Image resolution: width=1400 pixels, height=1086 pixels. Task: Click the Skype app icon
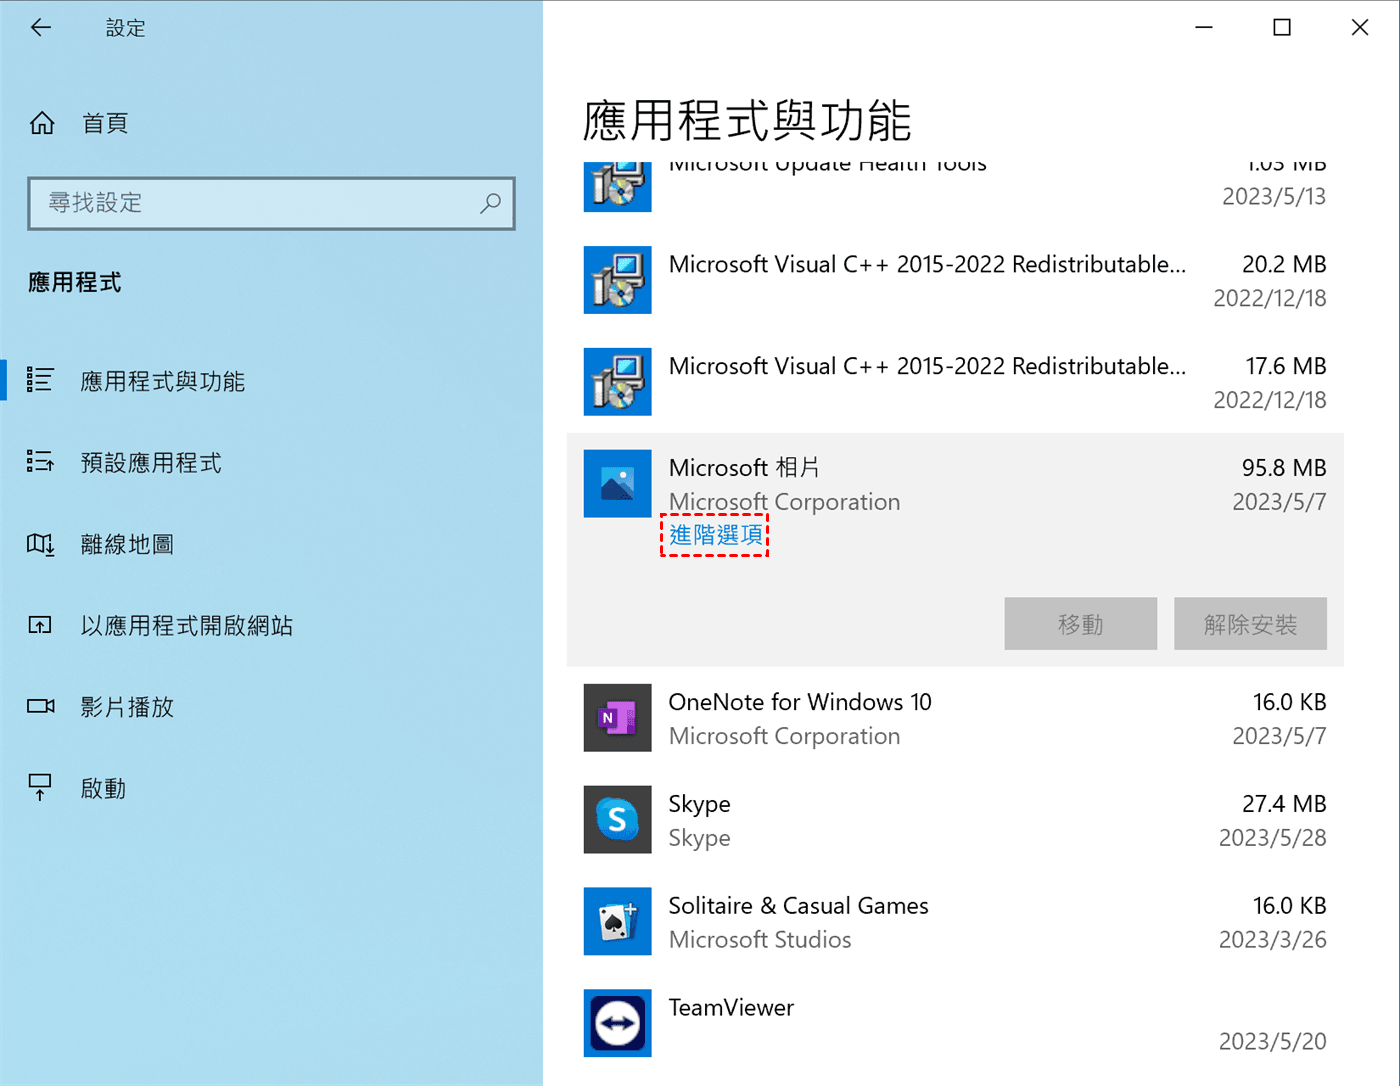click(x=617, y=820)
